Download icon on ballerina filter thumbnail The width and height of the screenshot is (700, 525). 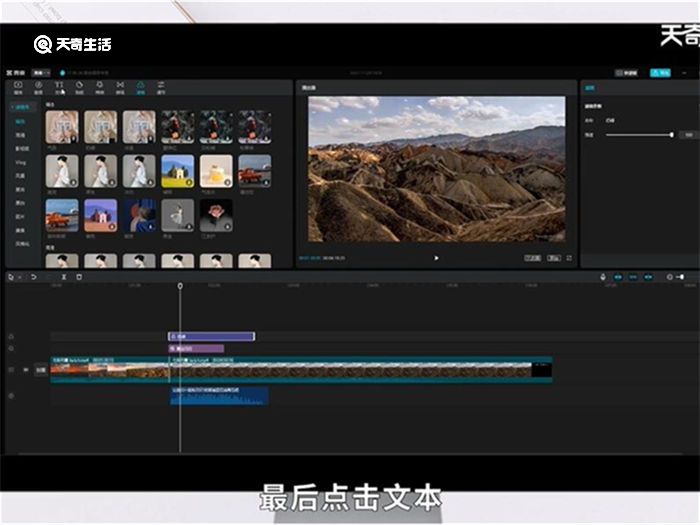coord(189,227)
